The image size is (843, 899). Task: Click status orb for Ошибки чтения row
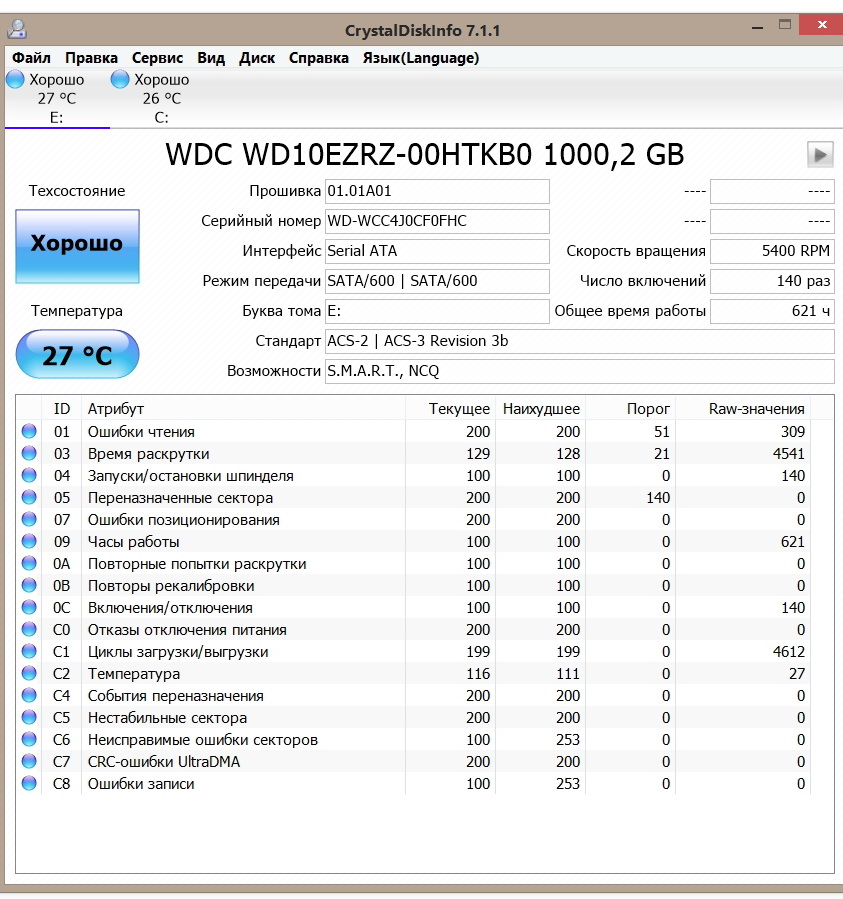pos(29,431)
